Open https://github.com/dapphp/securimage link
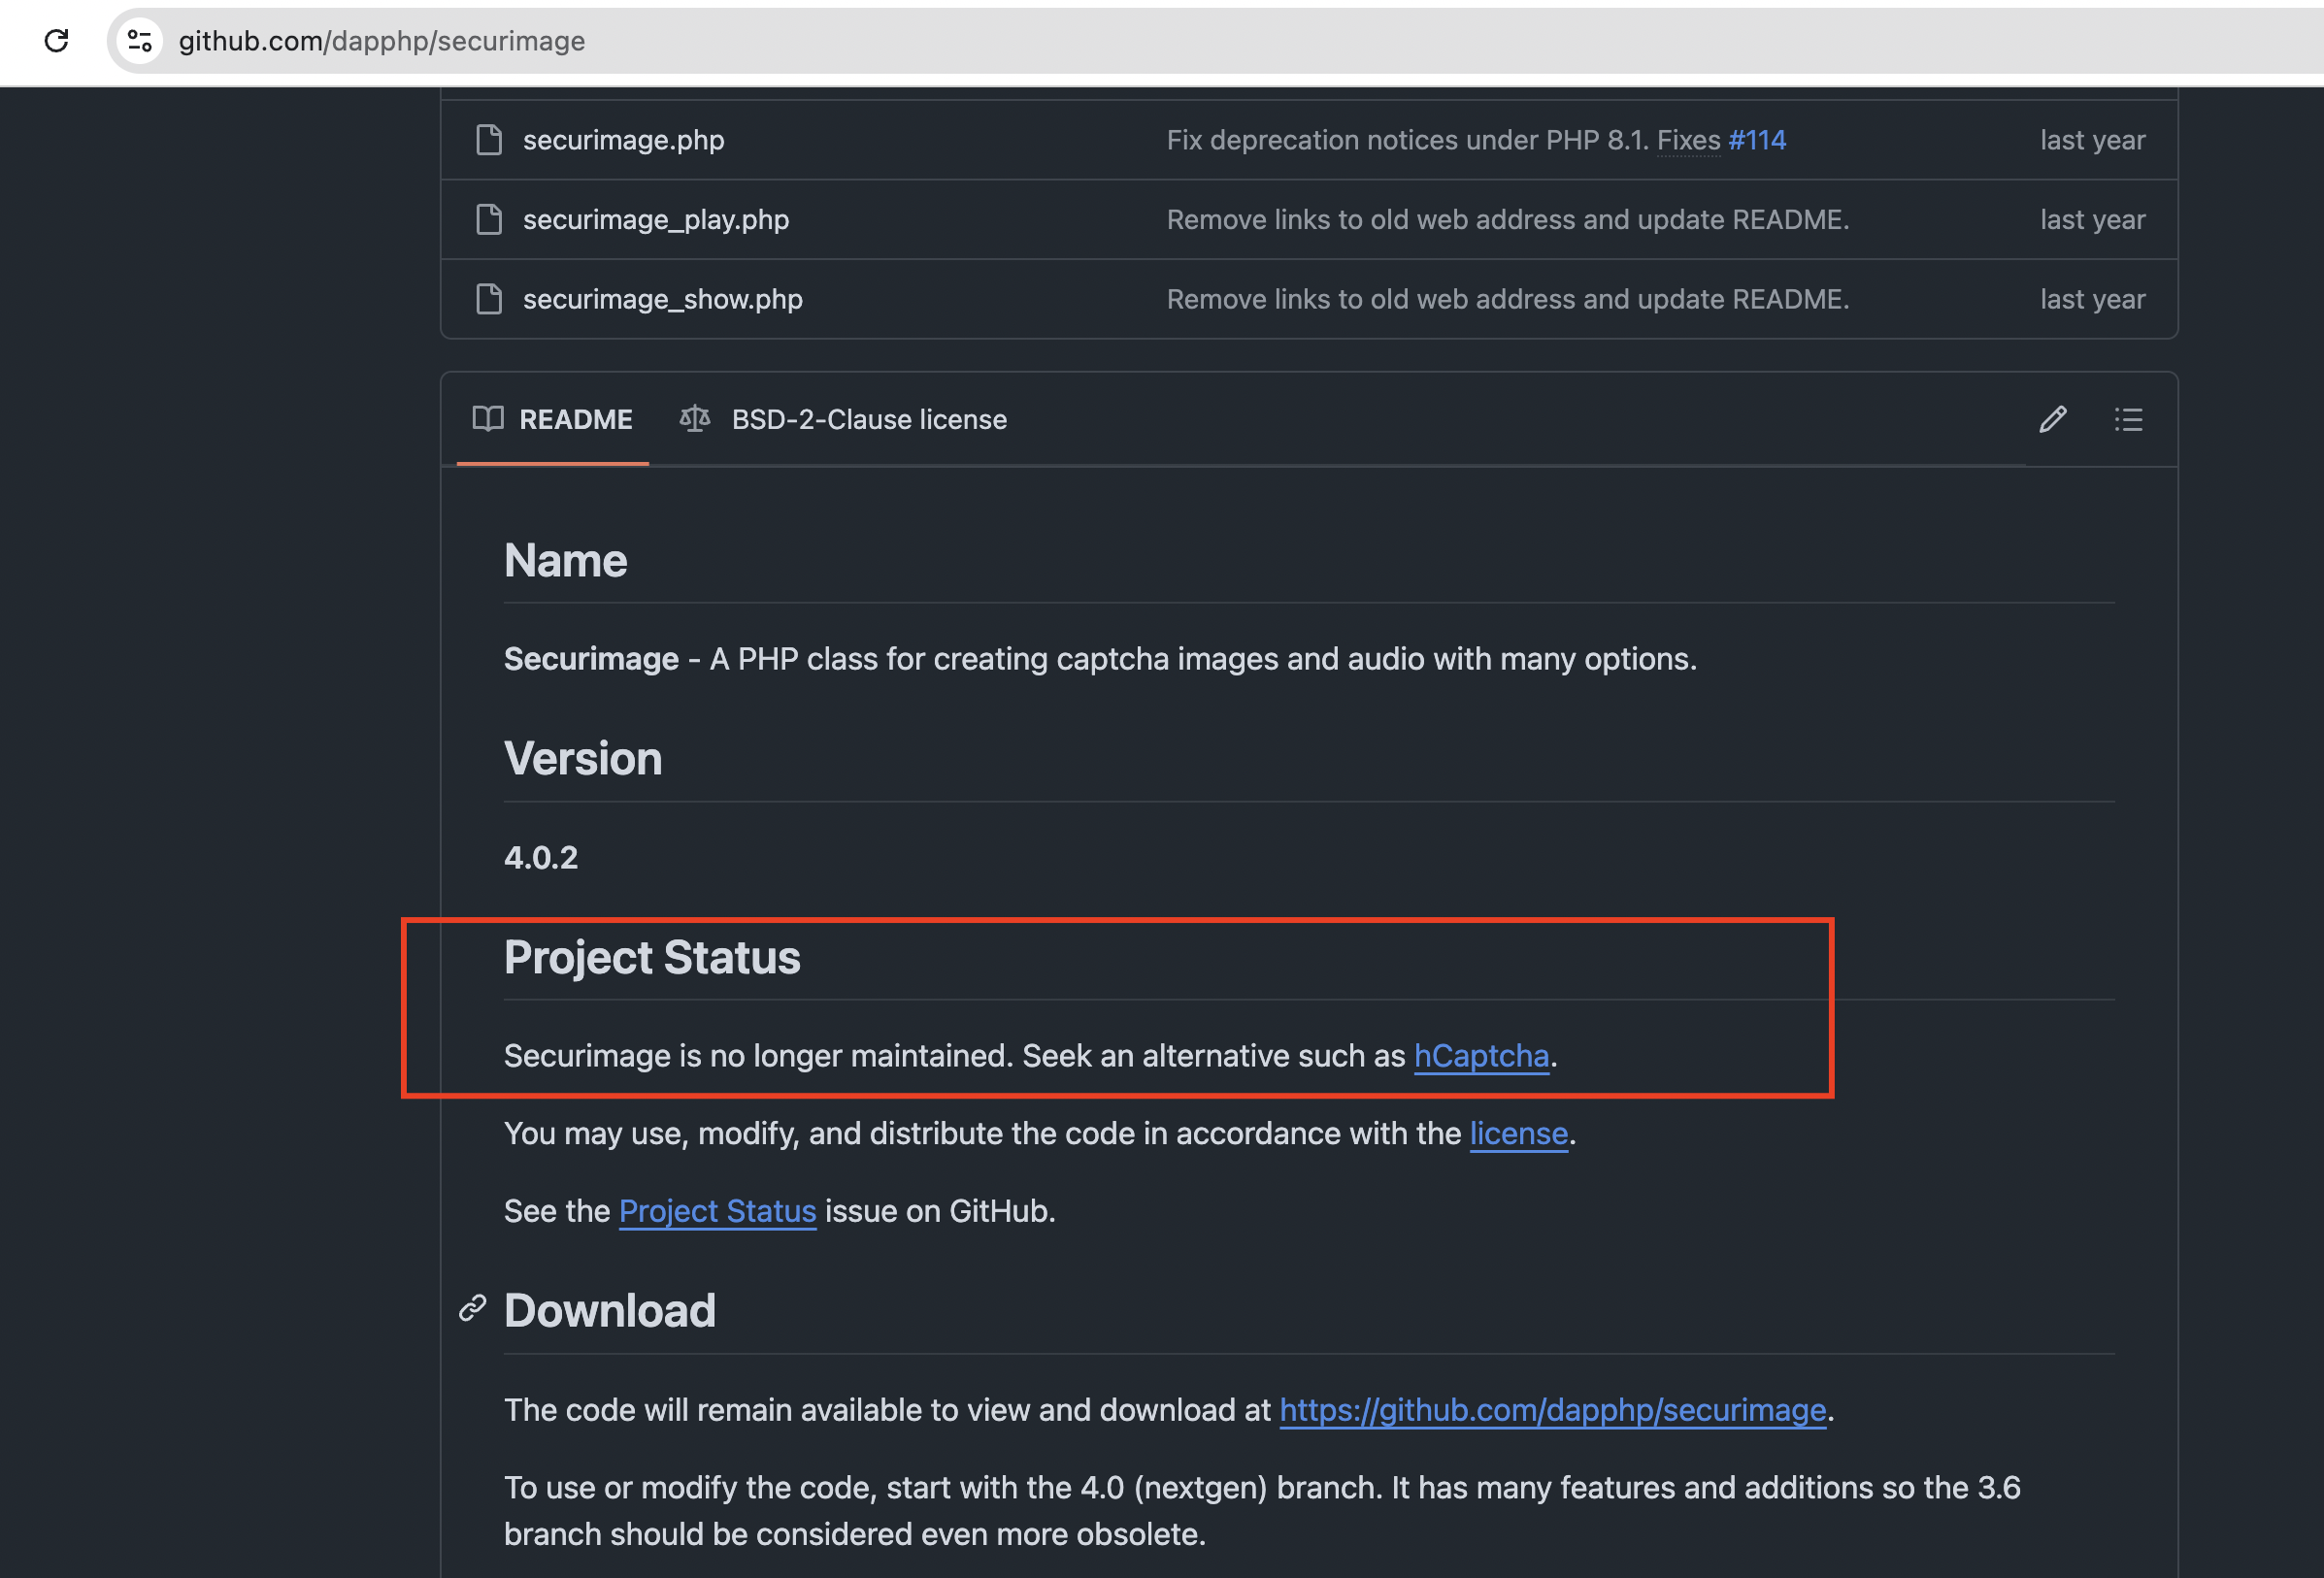The image size is (2324, 1578). (x=1552, y=1410)
